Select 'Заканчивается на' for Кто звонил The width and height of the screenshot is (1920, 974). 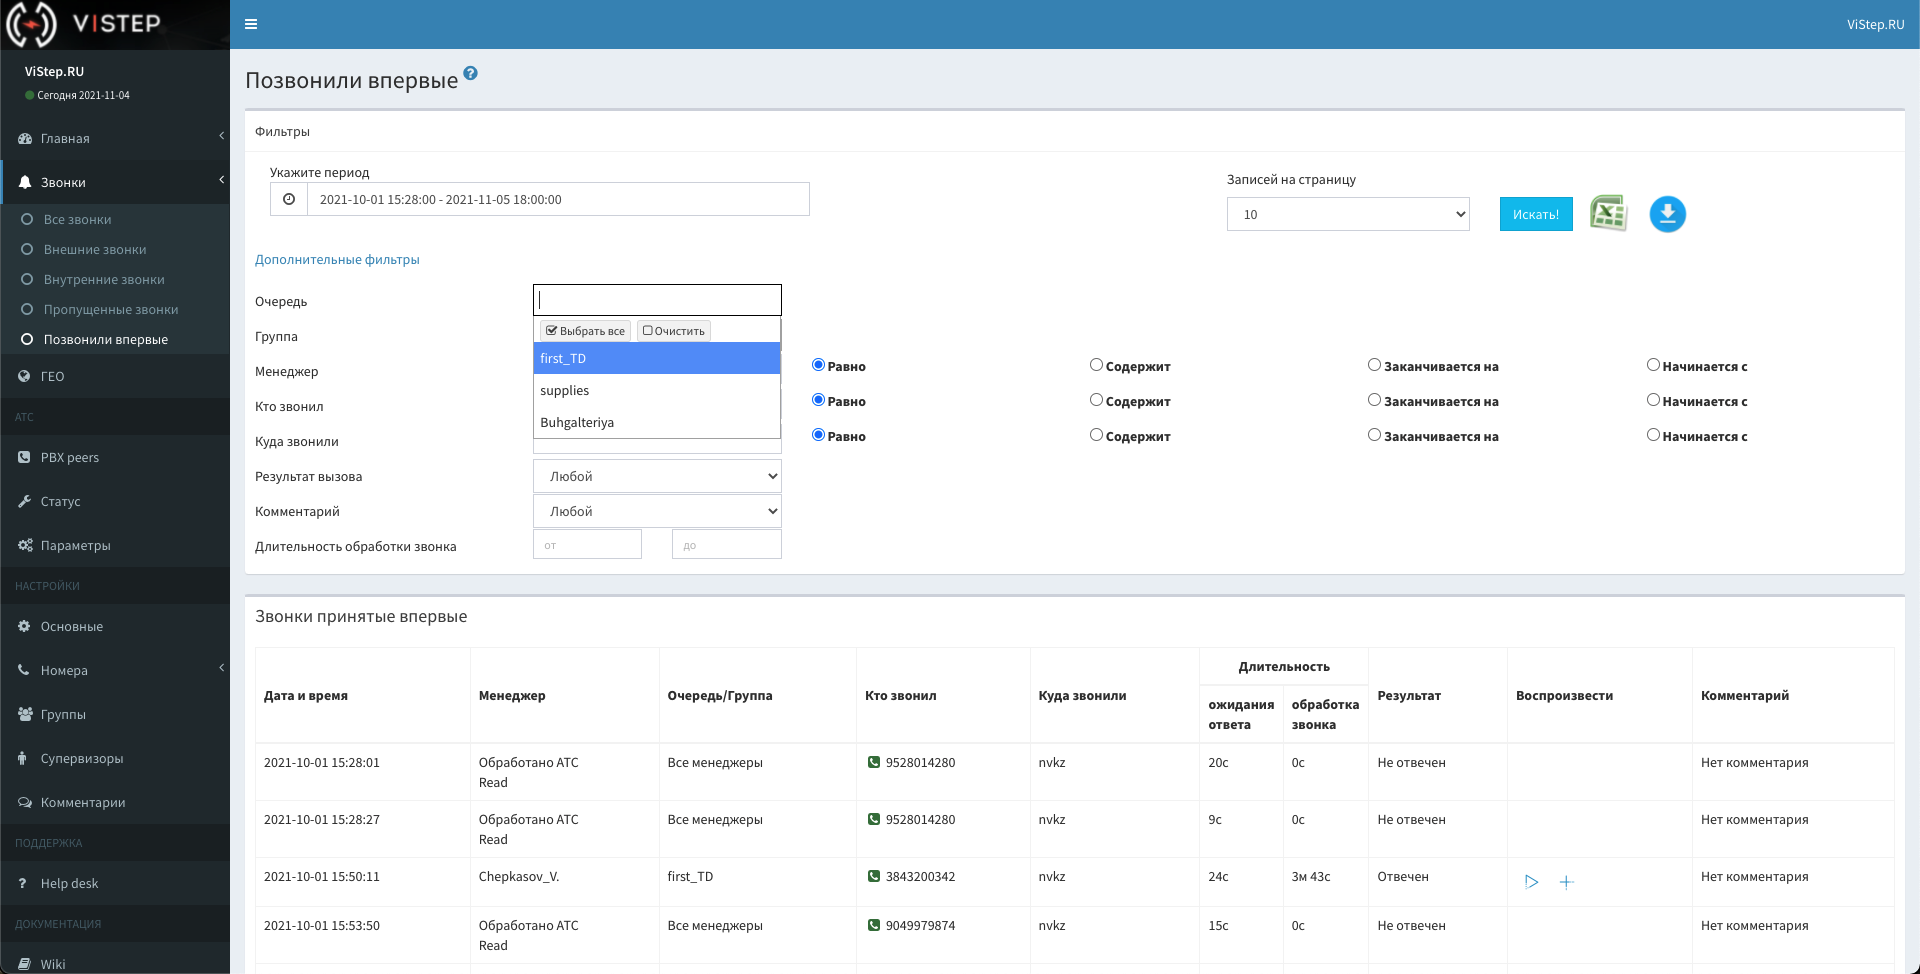pos(1374,400)
